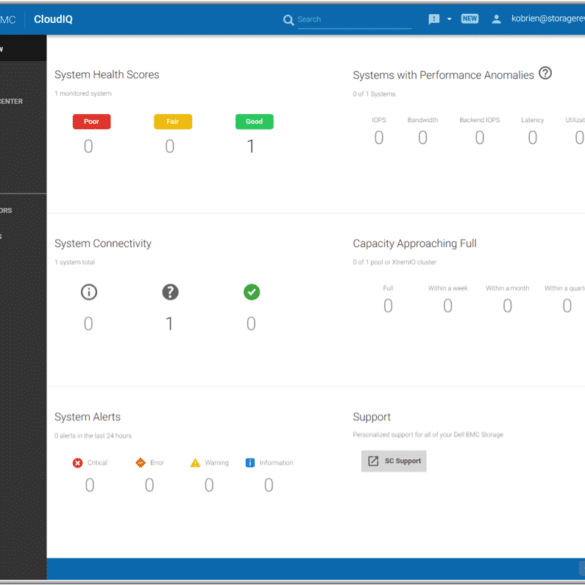Expand the dropdown arrow beside feedback icon

(449, 19)
